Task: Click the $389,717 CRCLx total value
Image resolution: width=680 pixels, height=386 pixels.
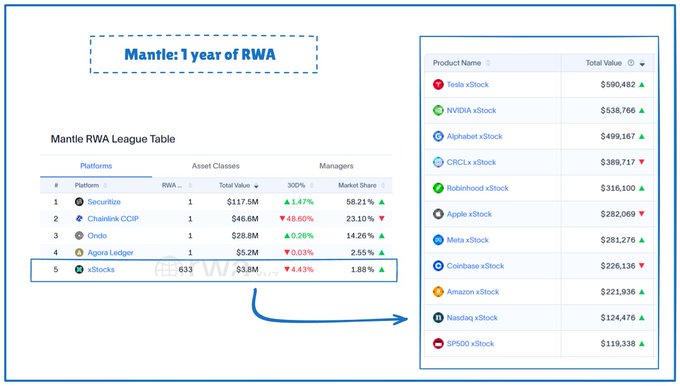Action: pos(618,162)
